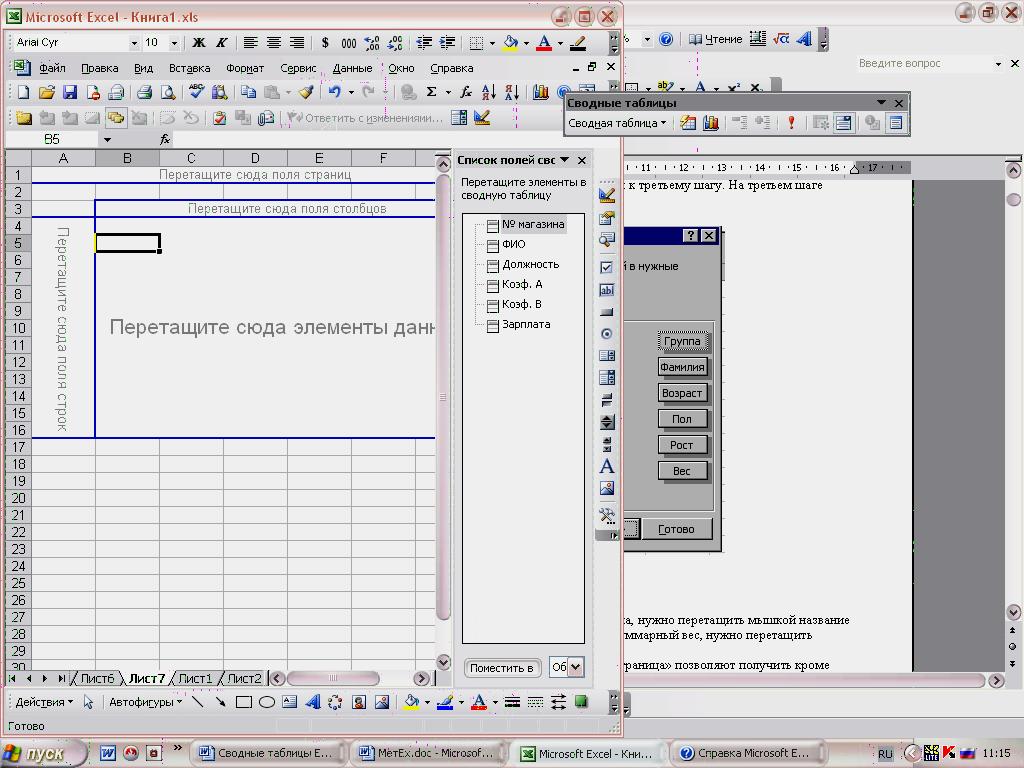Sort descending Я to А
The image size is (1024, 768).
pyautogui.click(x=512, y=92)
